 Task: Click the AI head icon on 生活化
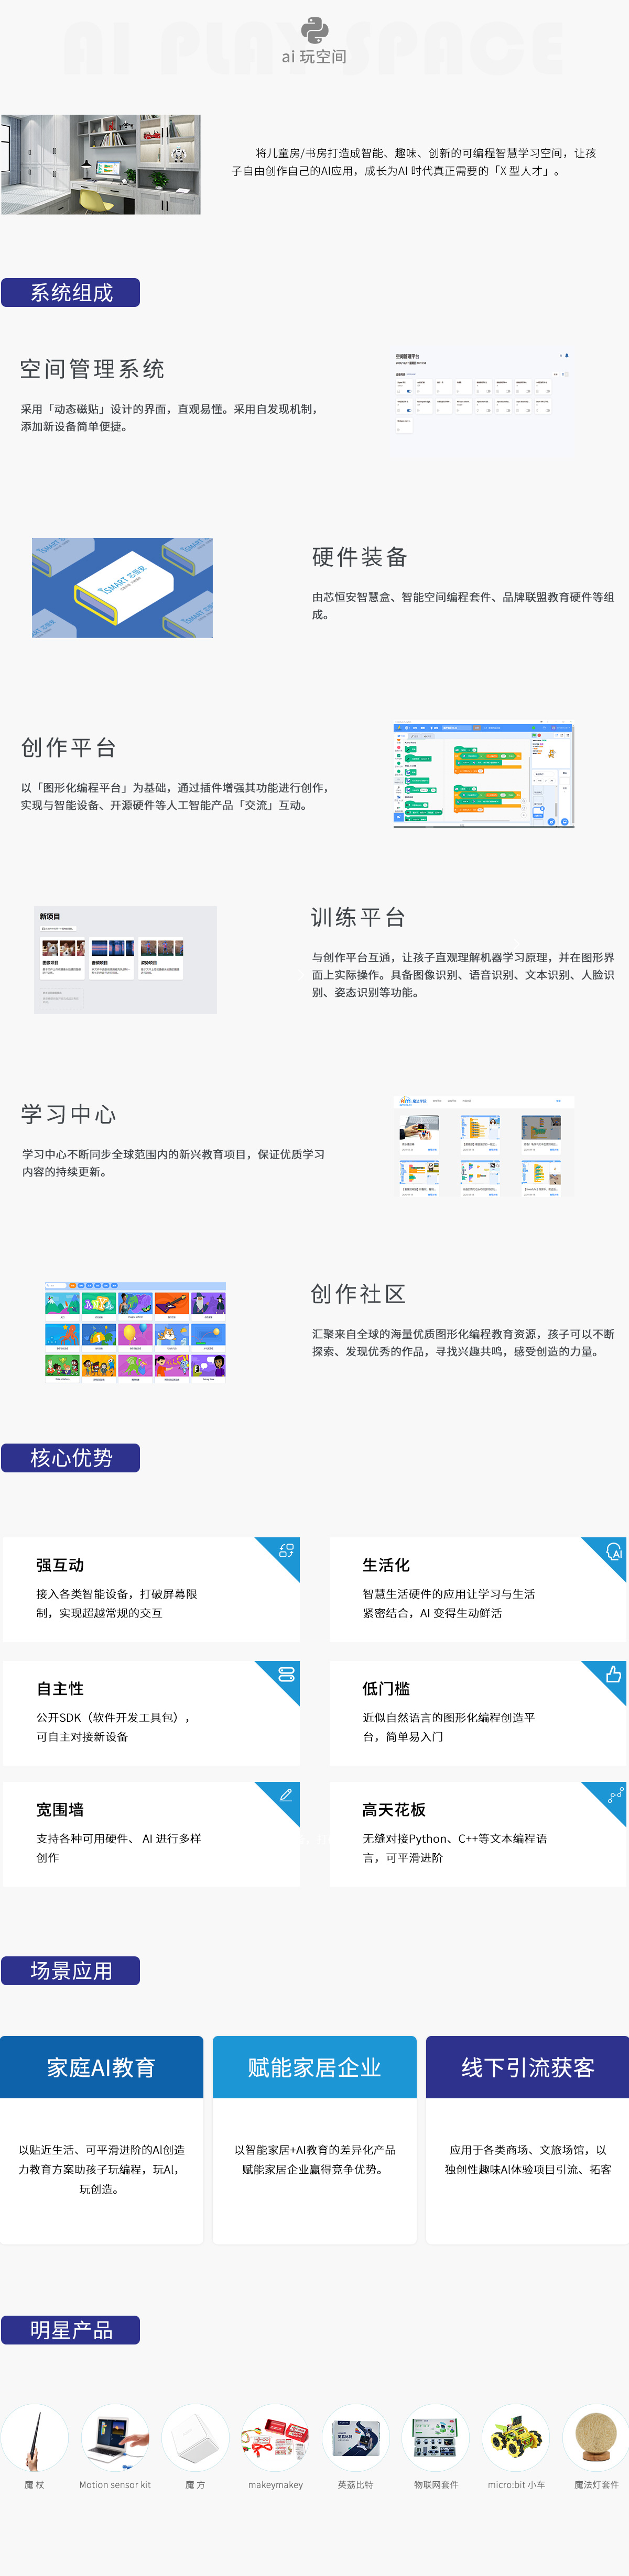614,1552
